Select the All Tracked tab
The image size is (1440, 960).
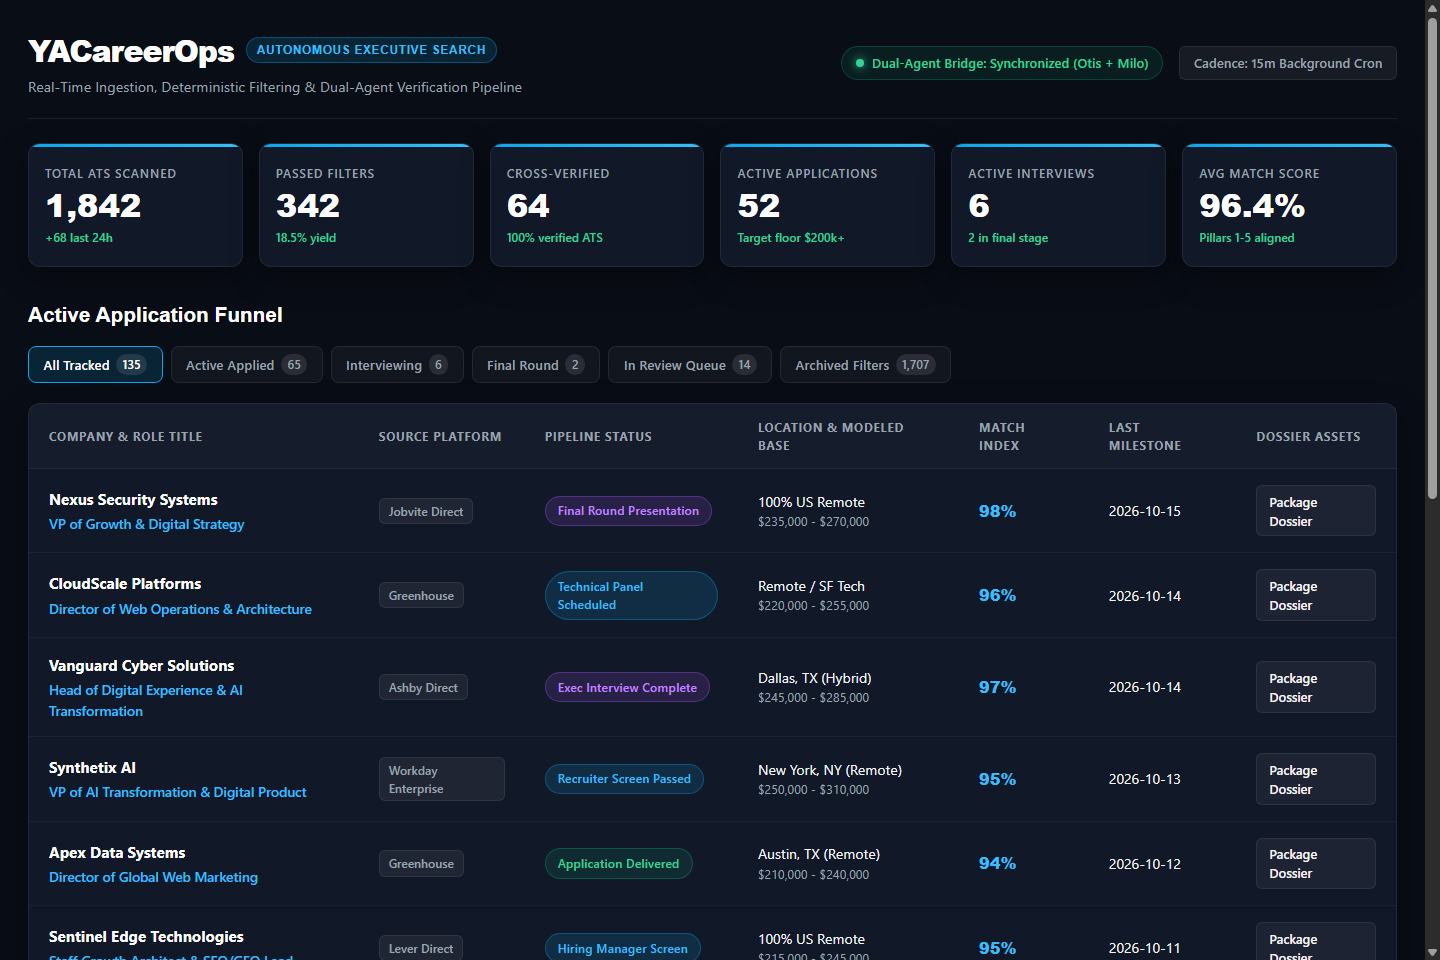pyautogui.click(x=95, y=365)
